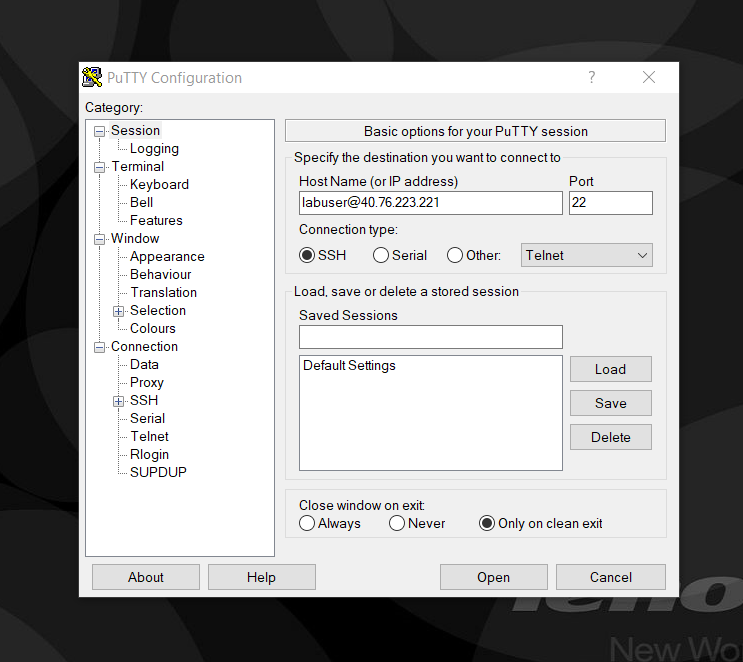Click the Port input field

click(611, 203)
